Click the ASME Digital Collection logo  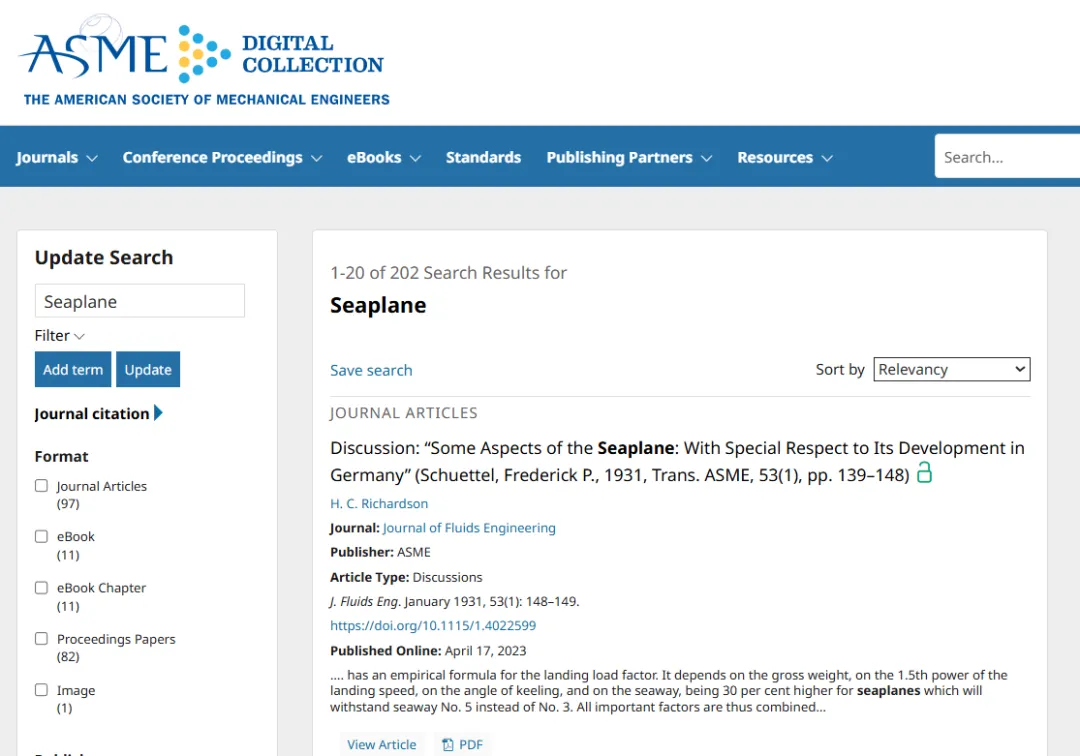(x=204, y=61)
